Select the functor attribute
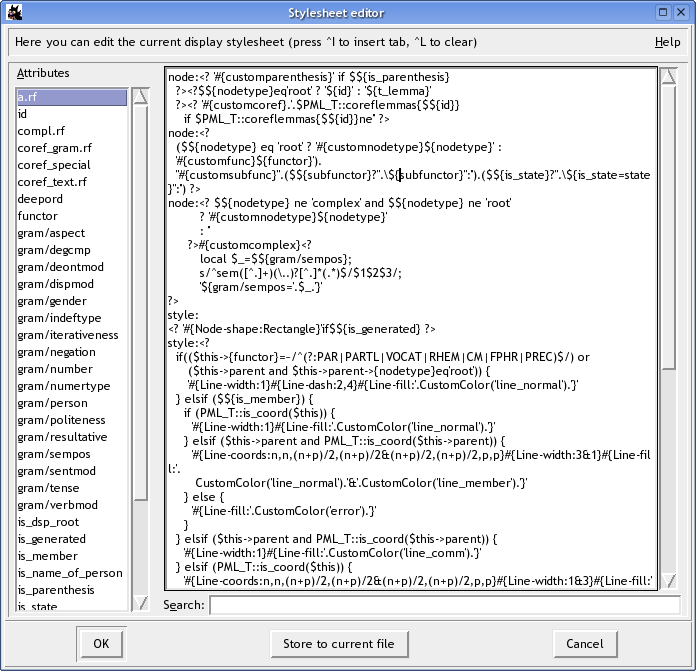Viewport: 696px width, 671px height. [72, 216]
